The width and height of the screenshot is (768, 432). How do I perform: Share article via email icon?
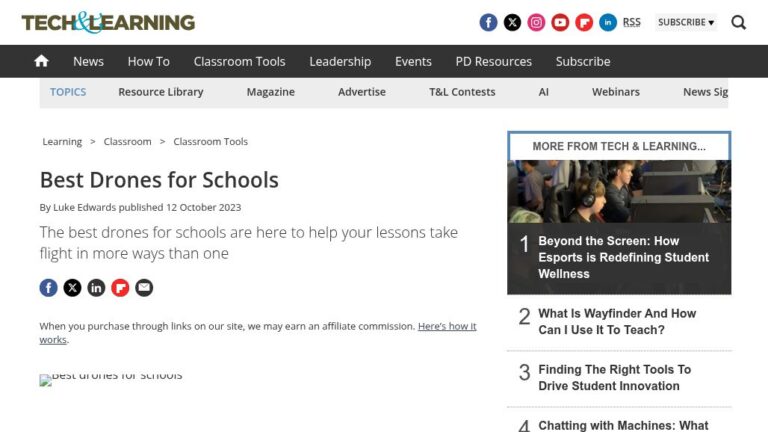[144, 288]
